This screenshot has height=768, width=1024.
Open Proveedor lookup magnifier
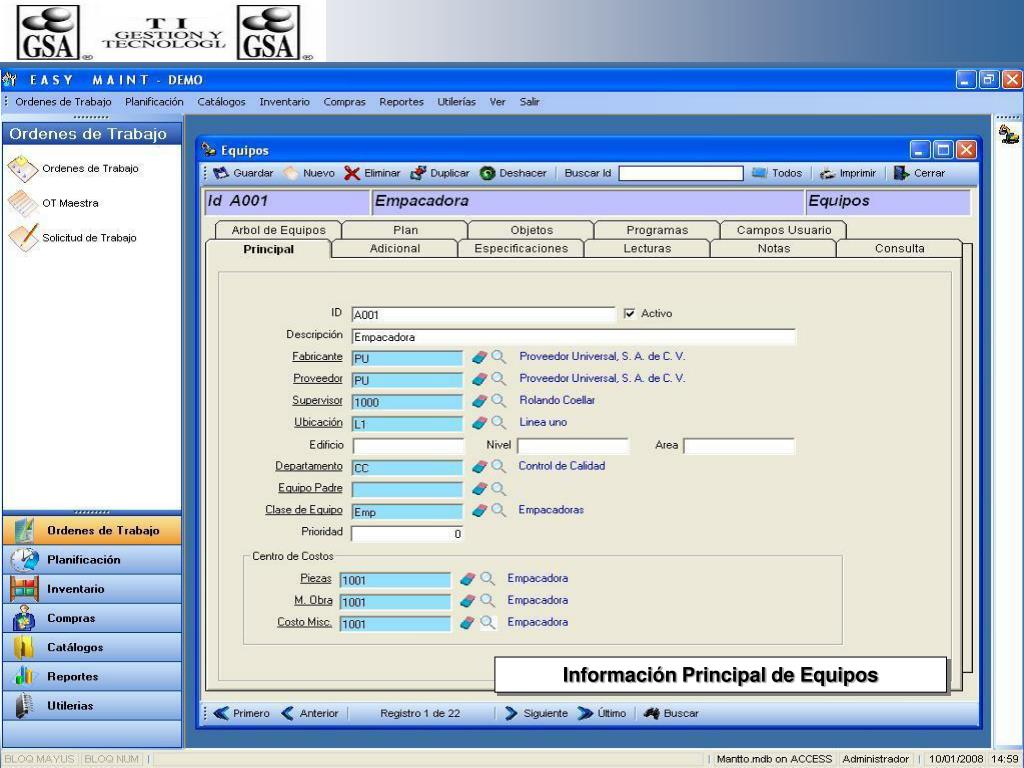[x=498, y=379]
